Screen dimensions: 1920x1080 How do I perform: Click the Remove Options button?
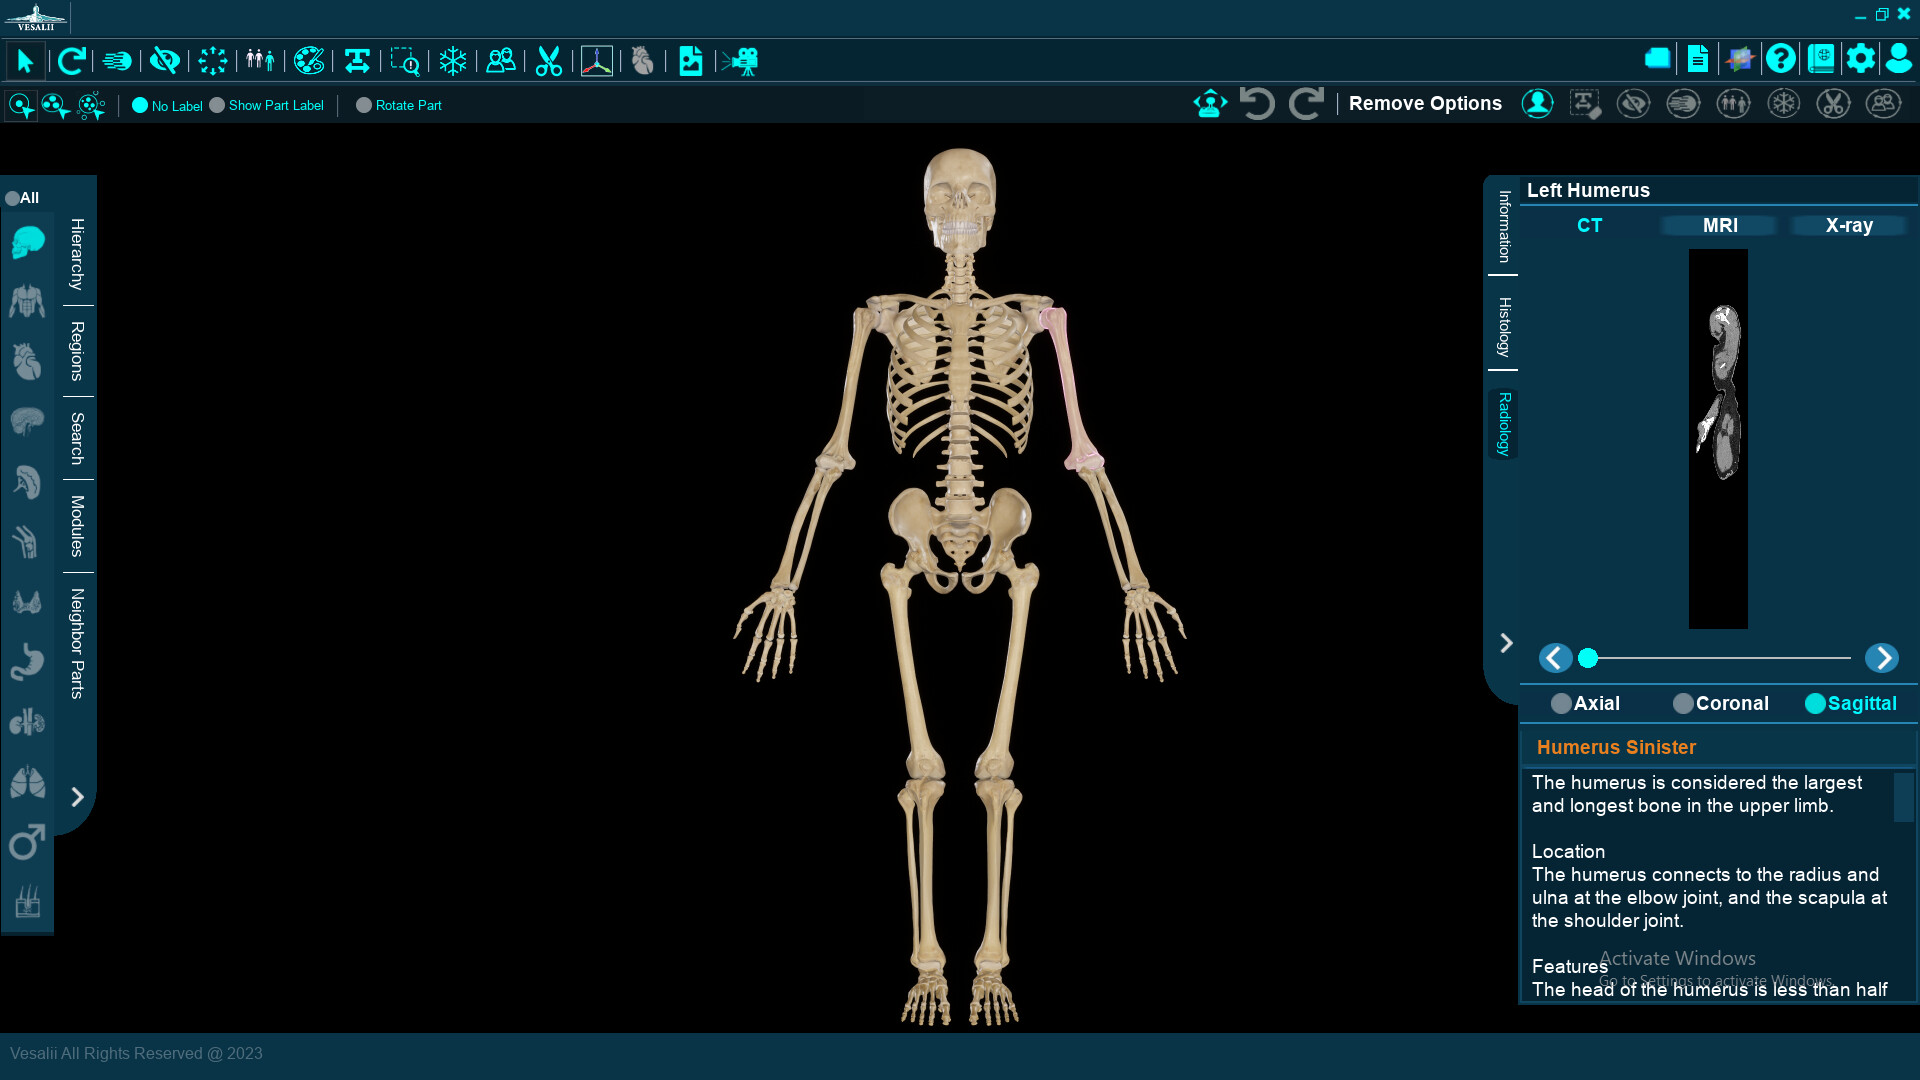(1424, 103)
